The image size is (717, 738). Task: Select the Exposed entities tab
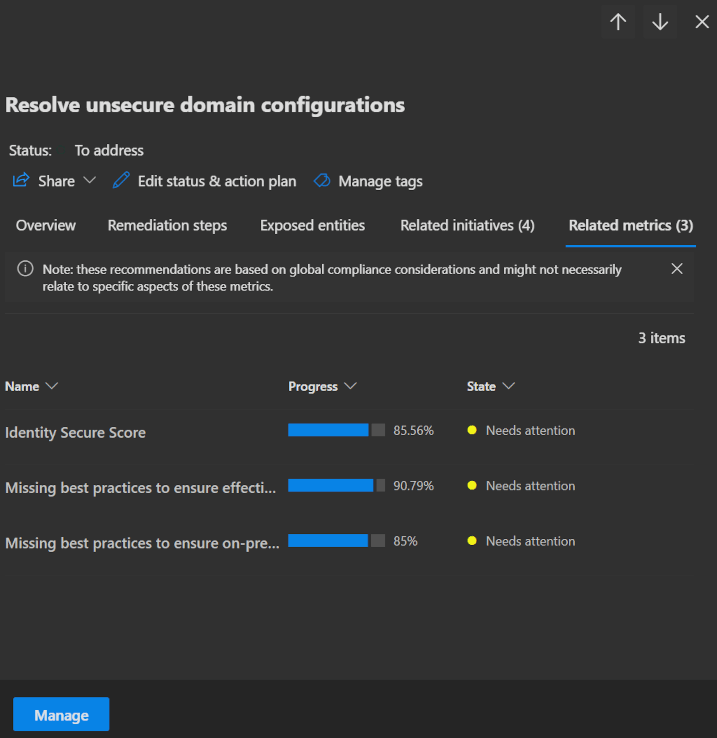312,226
